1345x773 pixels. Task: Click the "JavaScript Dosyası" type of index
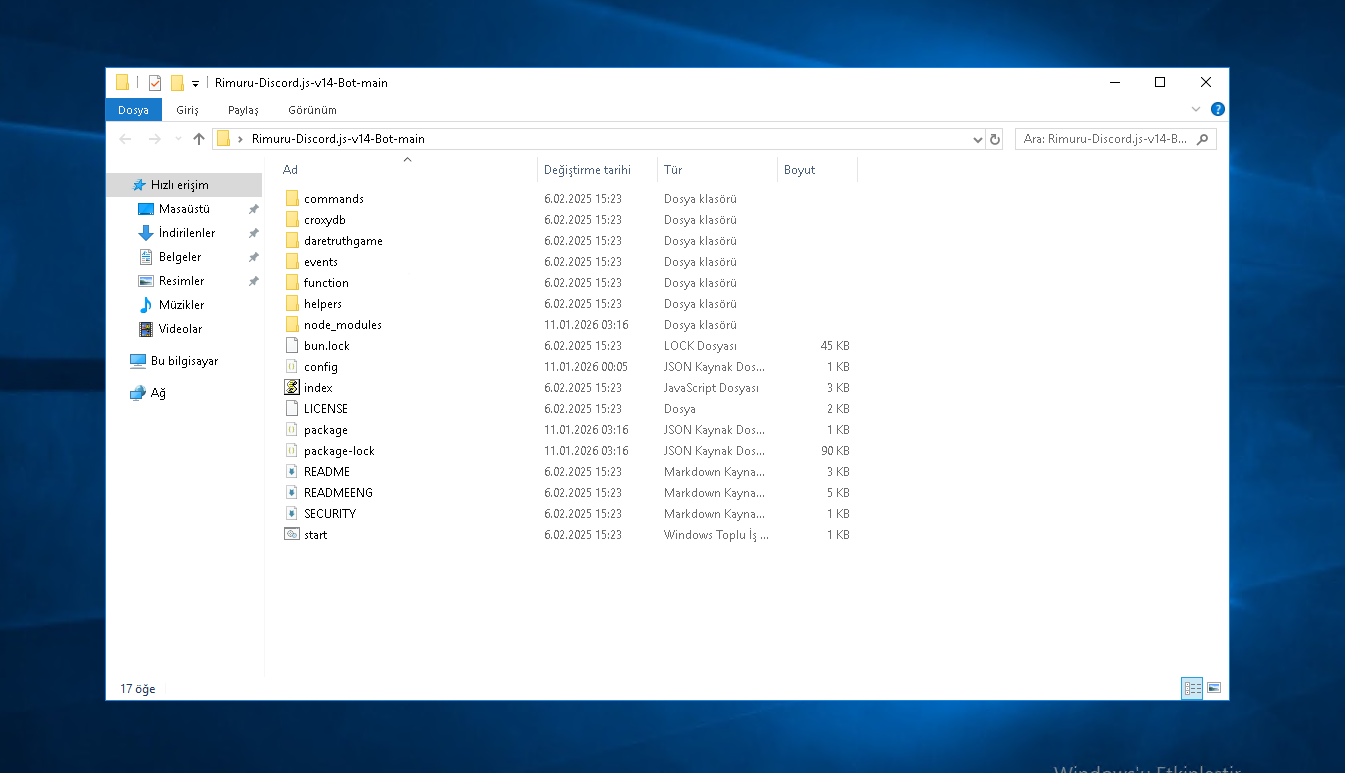711,388
